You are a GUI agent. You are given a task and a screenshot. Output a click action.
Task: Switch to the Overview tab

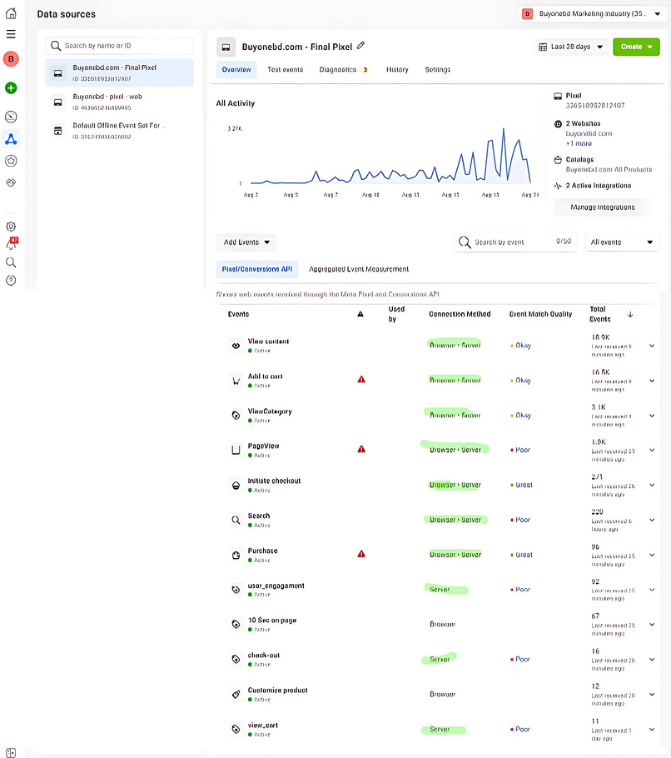tap(236, 70)
